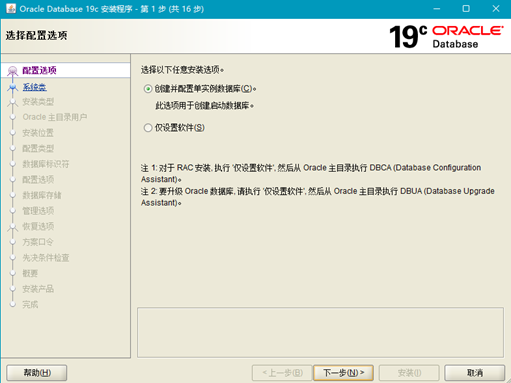Click the text 此选项用于创建启动数据库

tap(204, 106)
